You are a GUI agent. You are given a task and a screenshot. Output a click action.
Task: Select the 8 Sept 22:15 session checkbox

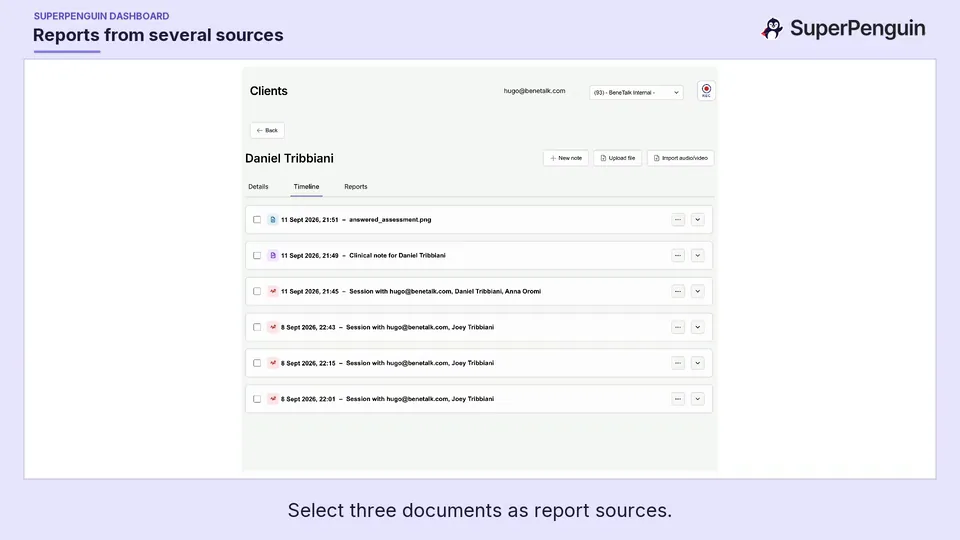(x=257, y=363)
